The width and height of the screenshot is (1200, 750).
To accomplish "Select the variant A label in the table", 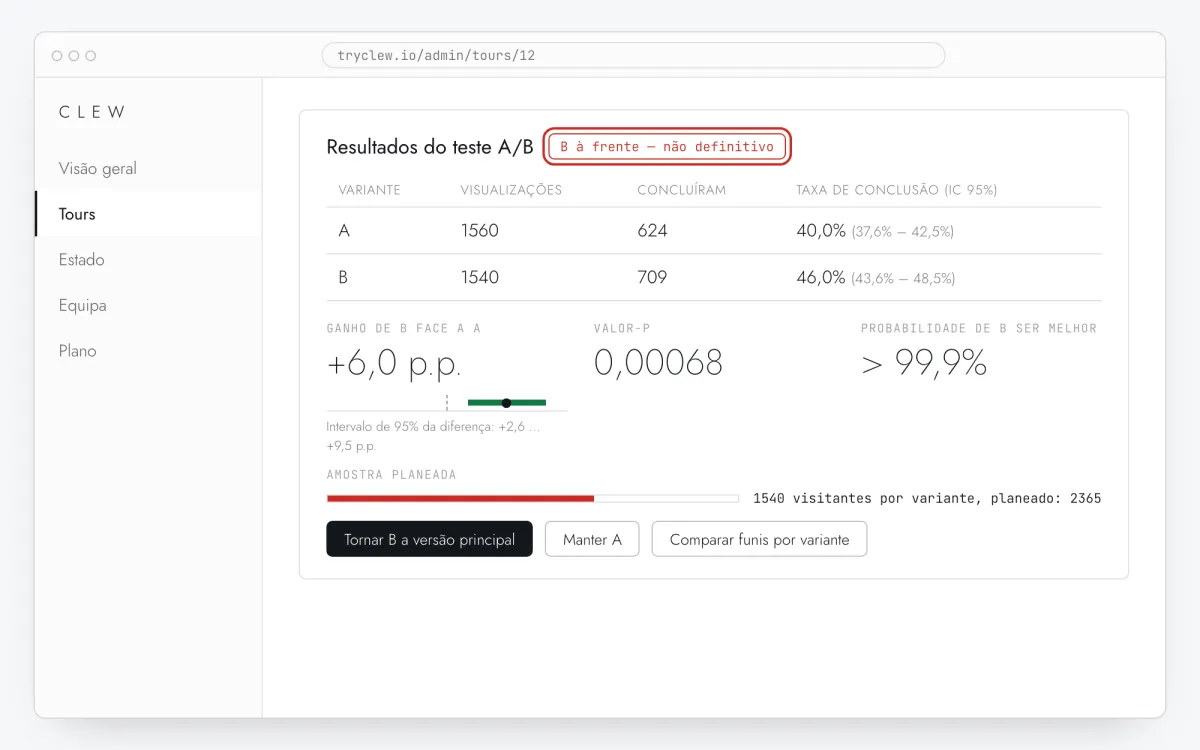I will [x=344, y=231].
